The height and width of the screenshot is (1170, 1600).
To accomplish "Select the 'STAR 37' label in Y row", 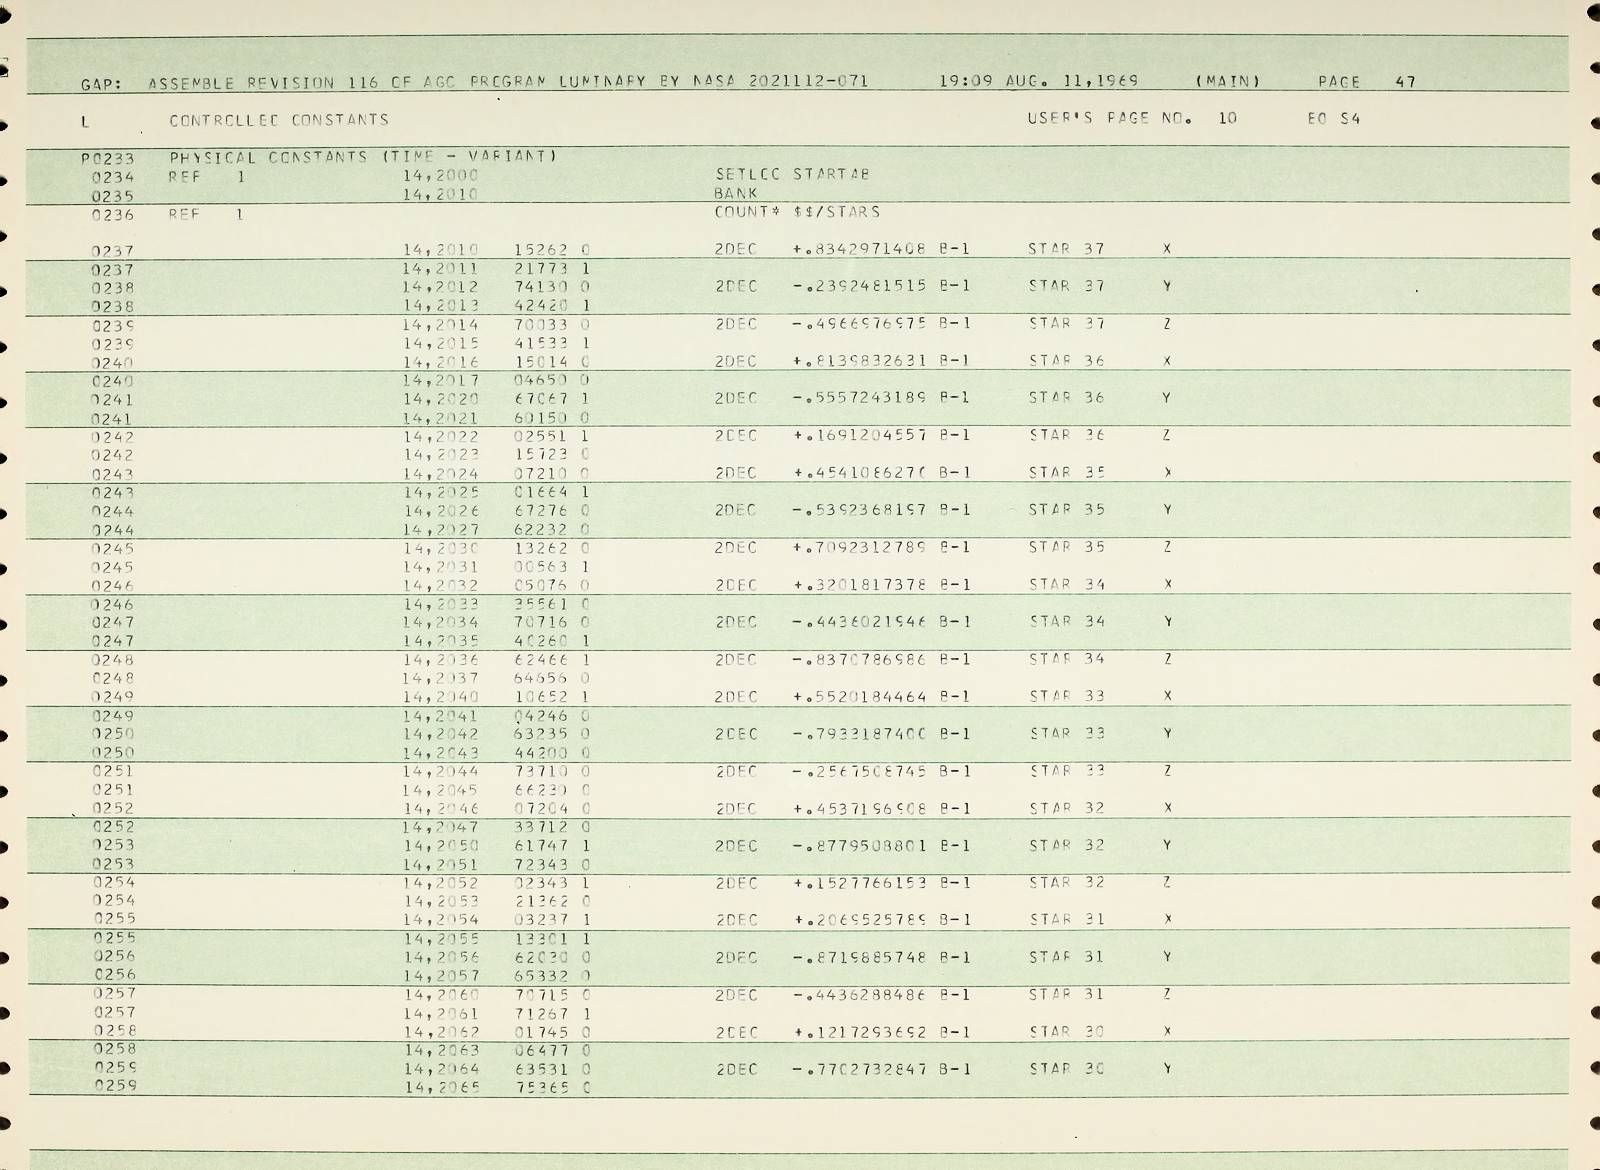I will (1066, 286).
